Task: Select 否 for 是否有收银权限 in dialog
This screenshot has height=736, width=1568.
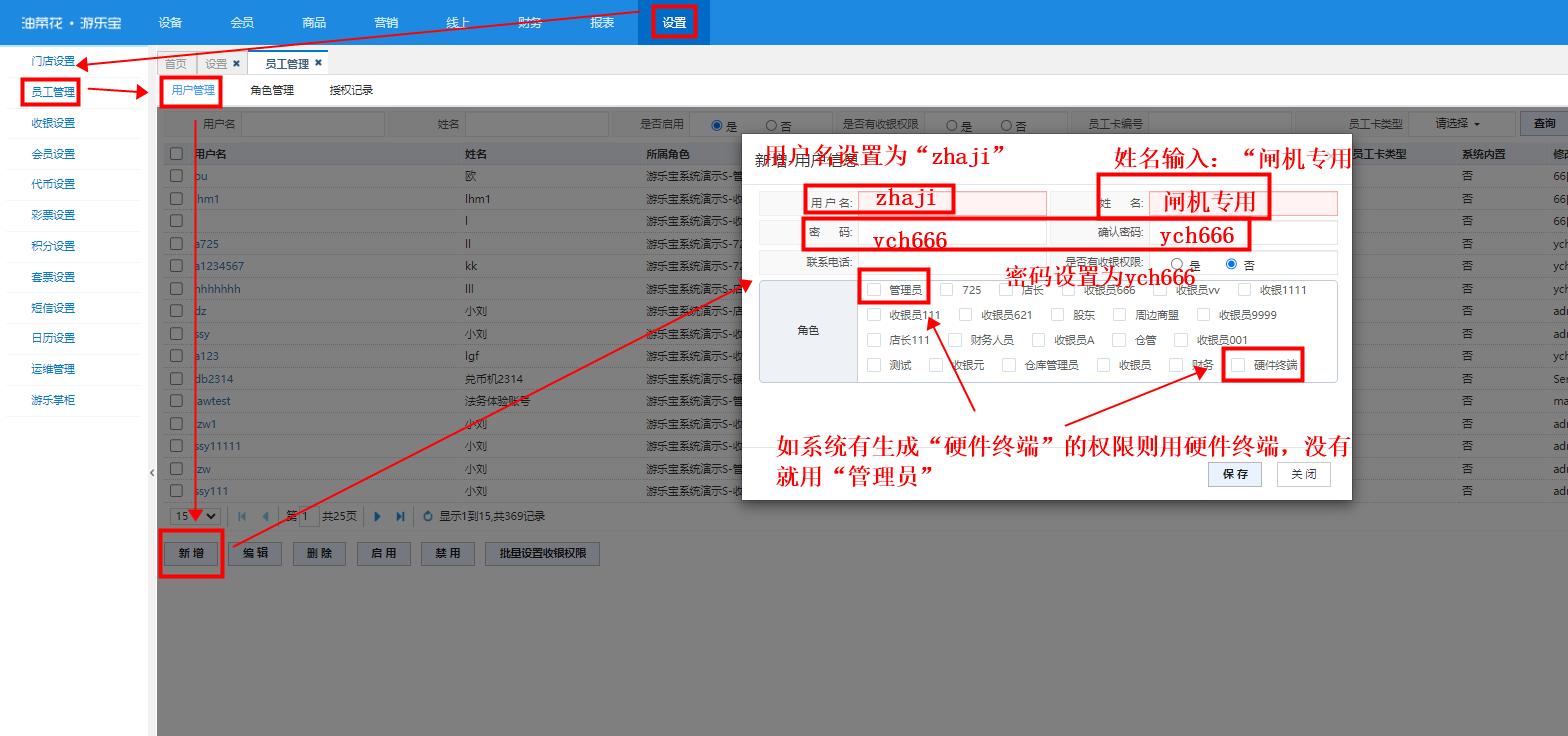Action: (x=1231, y=265)
